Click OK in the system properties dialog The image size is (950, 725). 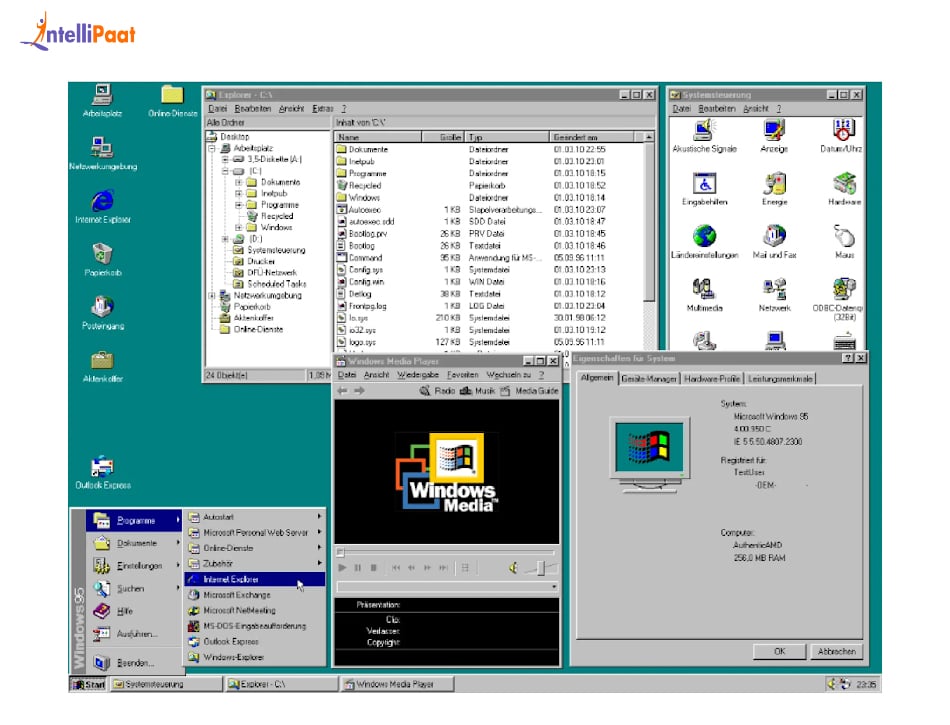(x=780, y=652)
